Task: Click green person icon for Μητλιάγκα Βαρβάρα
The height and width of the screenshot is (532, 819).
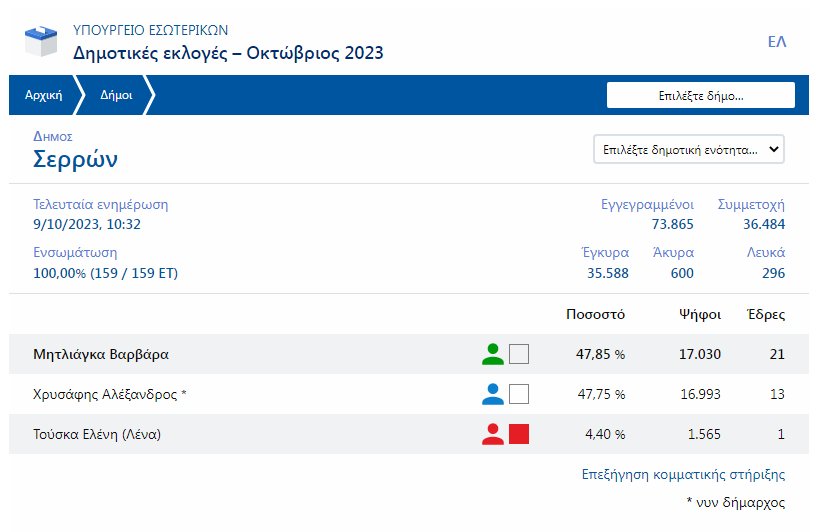Action: (x=492, y=354)
